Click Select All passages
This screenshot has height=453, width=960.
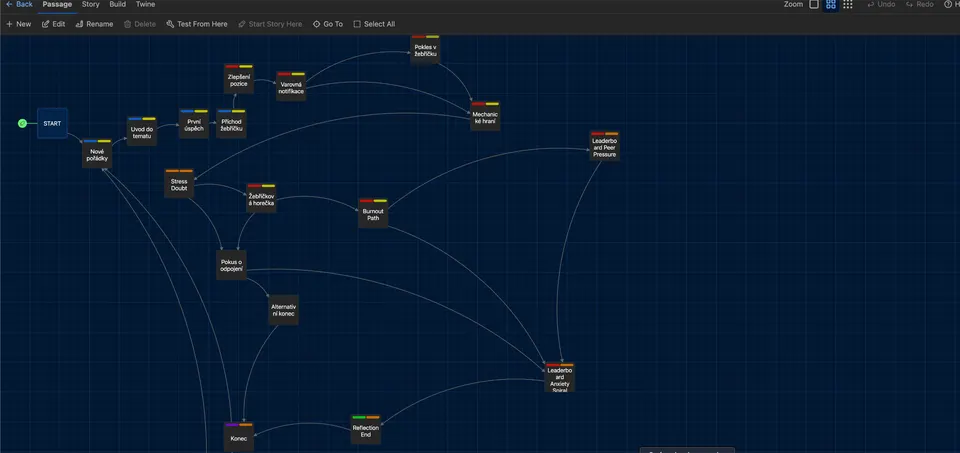[x=374, y=24]
